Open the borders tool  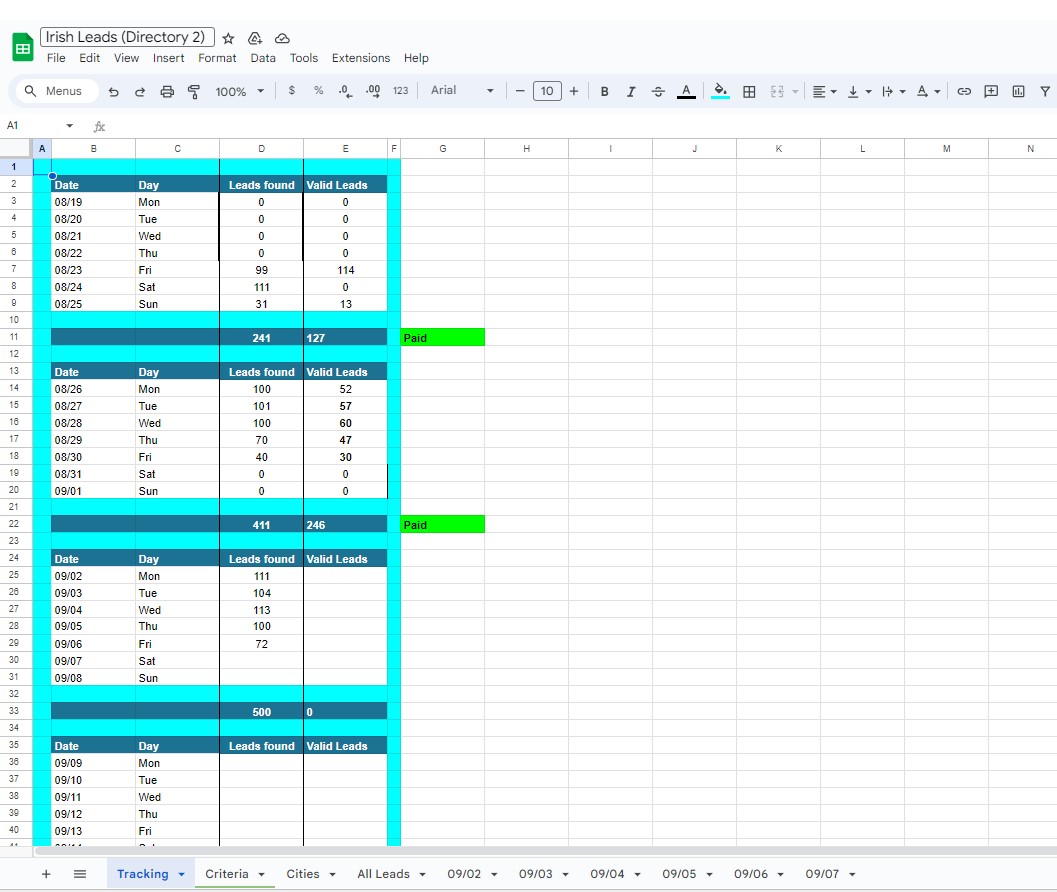749,92
